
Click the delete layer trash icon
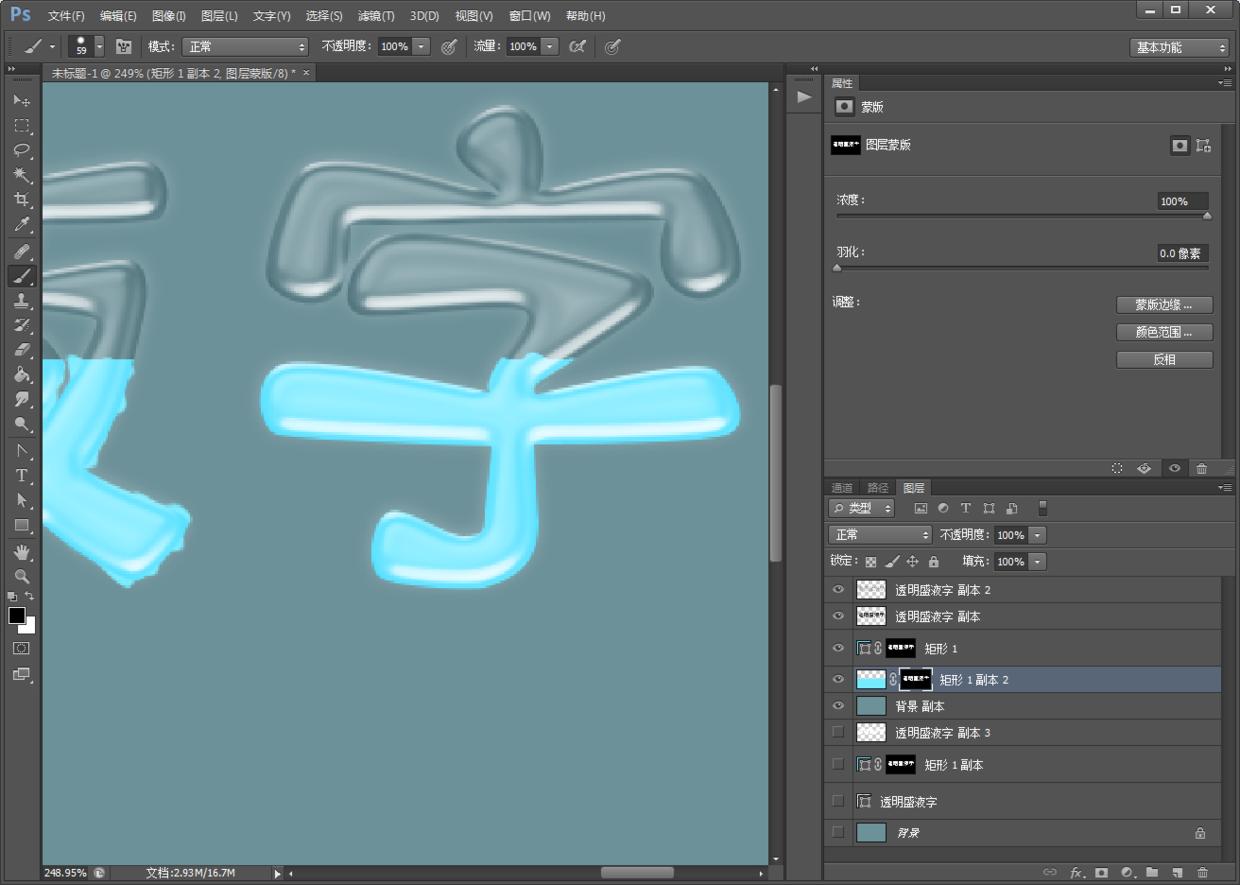coord(1202,872)
